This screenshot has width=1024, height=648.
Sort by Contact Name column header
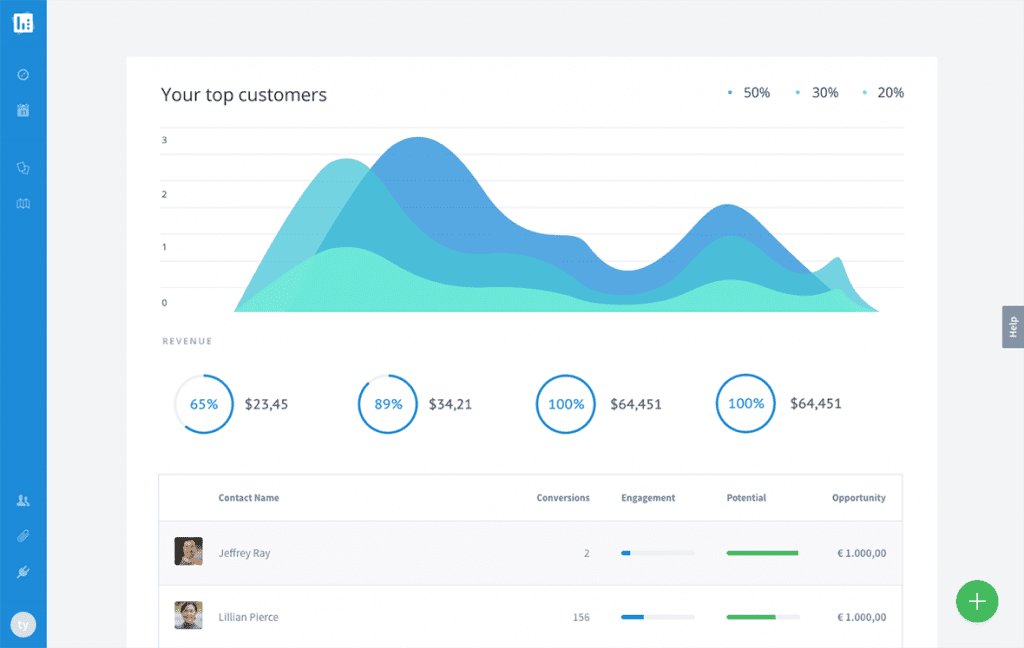[x=249, y=498]
